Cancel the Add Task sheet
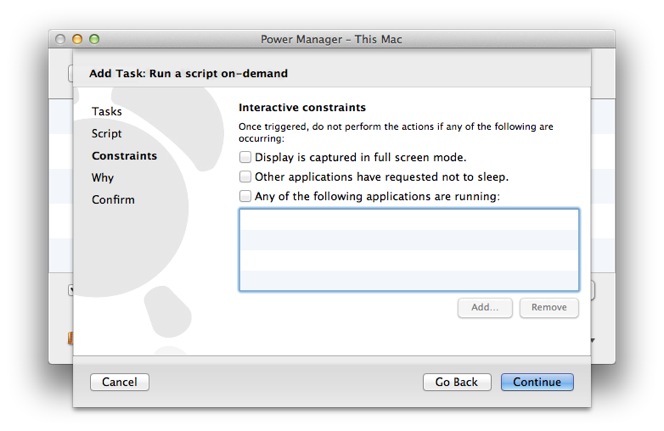664x431 pixels. coord(119,382)
